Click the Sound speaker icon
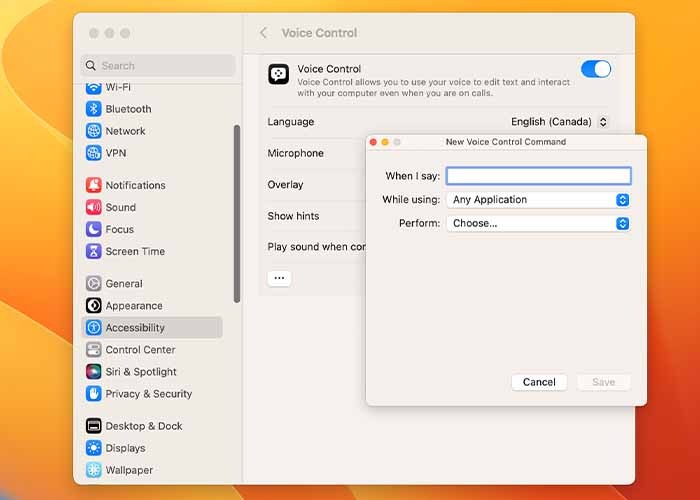The height and width of the screenshot is (500, 700). pos(93,207)
